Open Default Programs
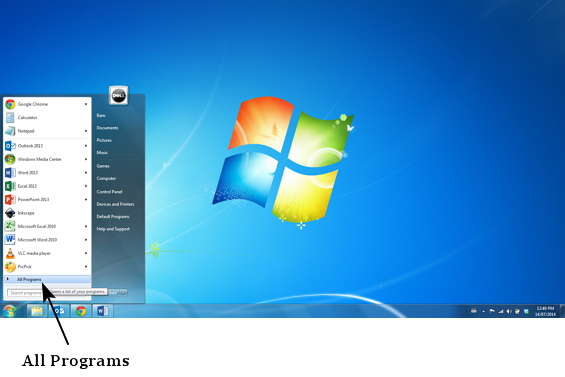The width and height of the screenshot is (565, 377). tap(113, 217)
